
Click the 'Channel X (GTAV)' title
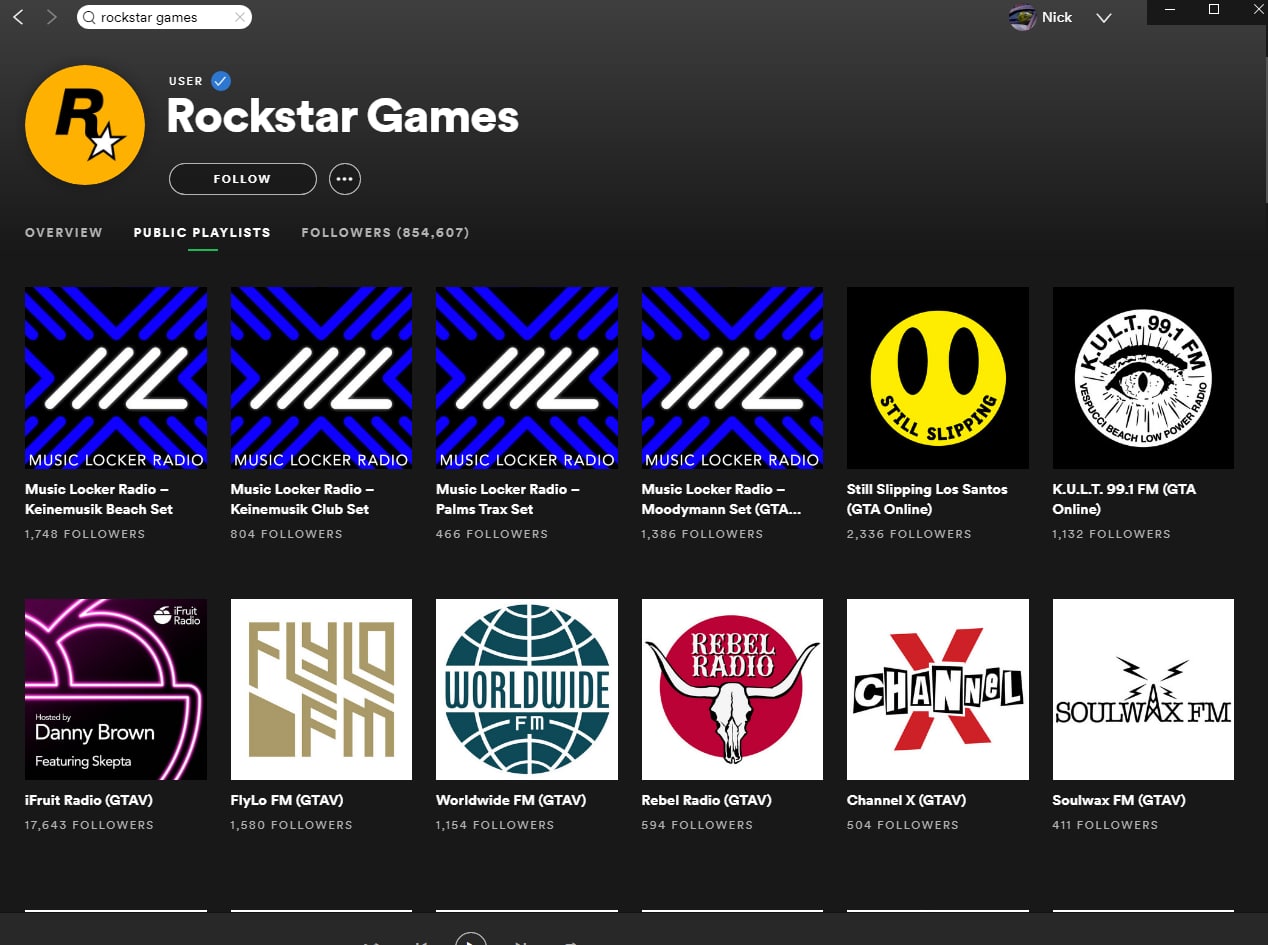pos(907,800)
